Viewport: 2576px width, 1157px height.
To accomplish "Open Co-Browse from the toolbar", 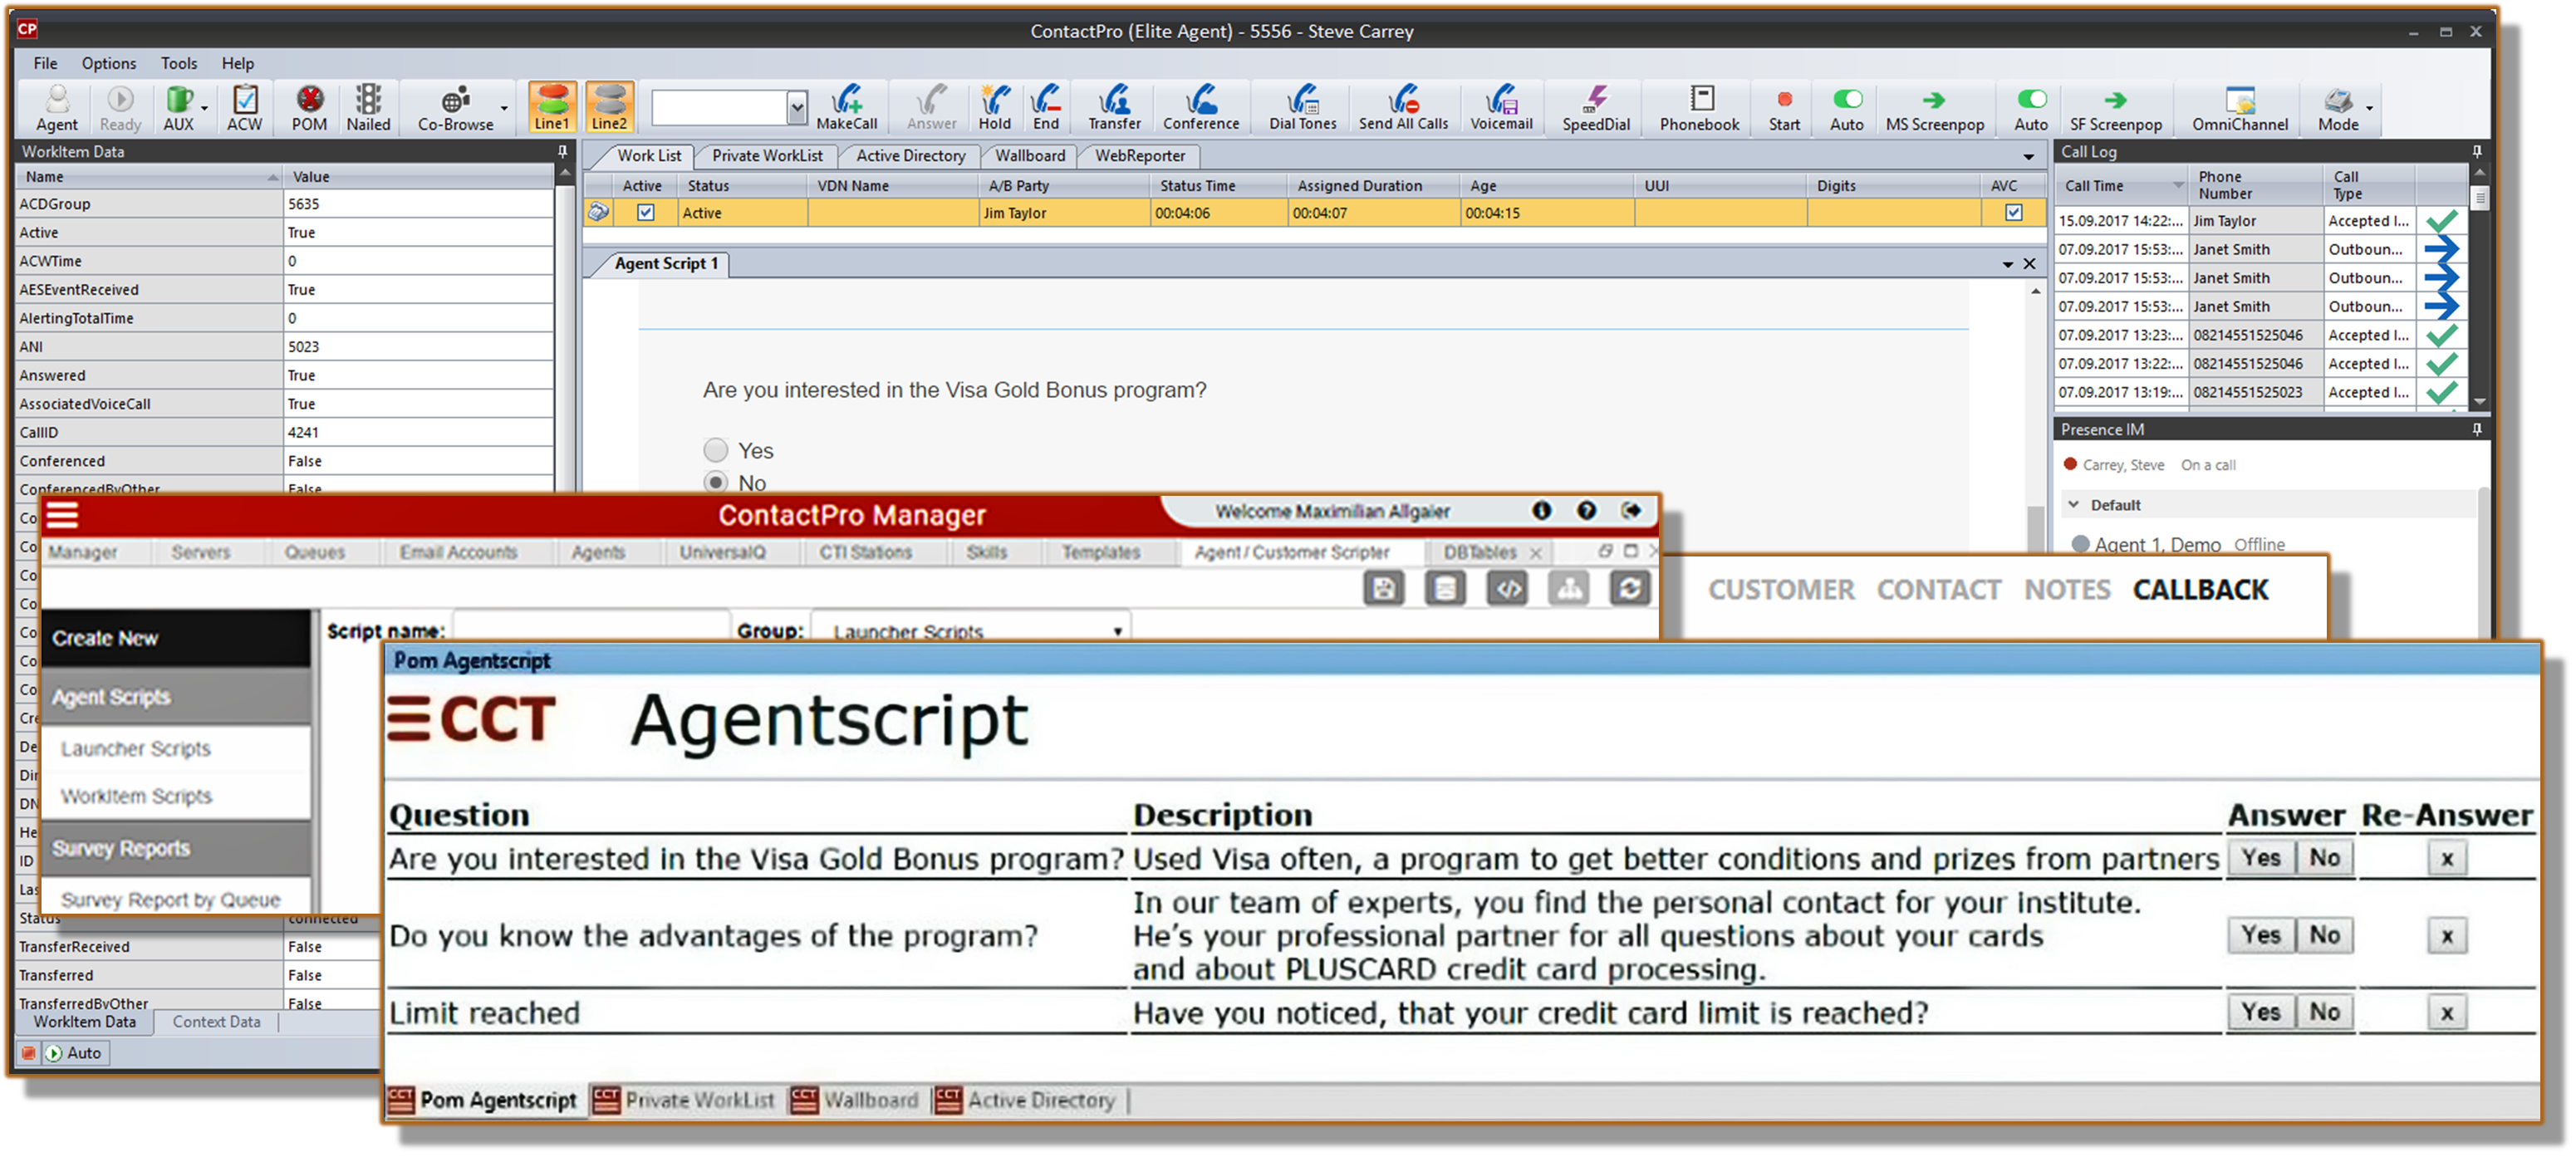I will coord(456,108).
